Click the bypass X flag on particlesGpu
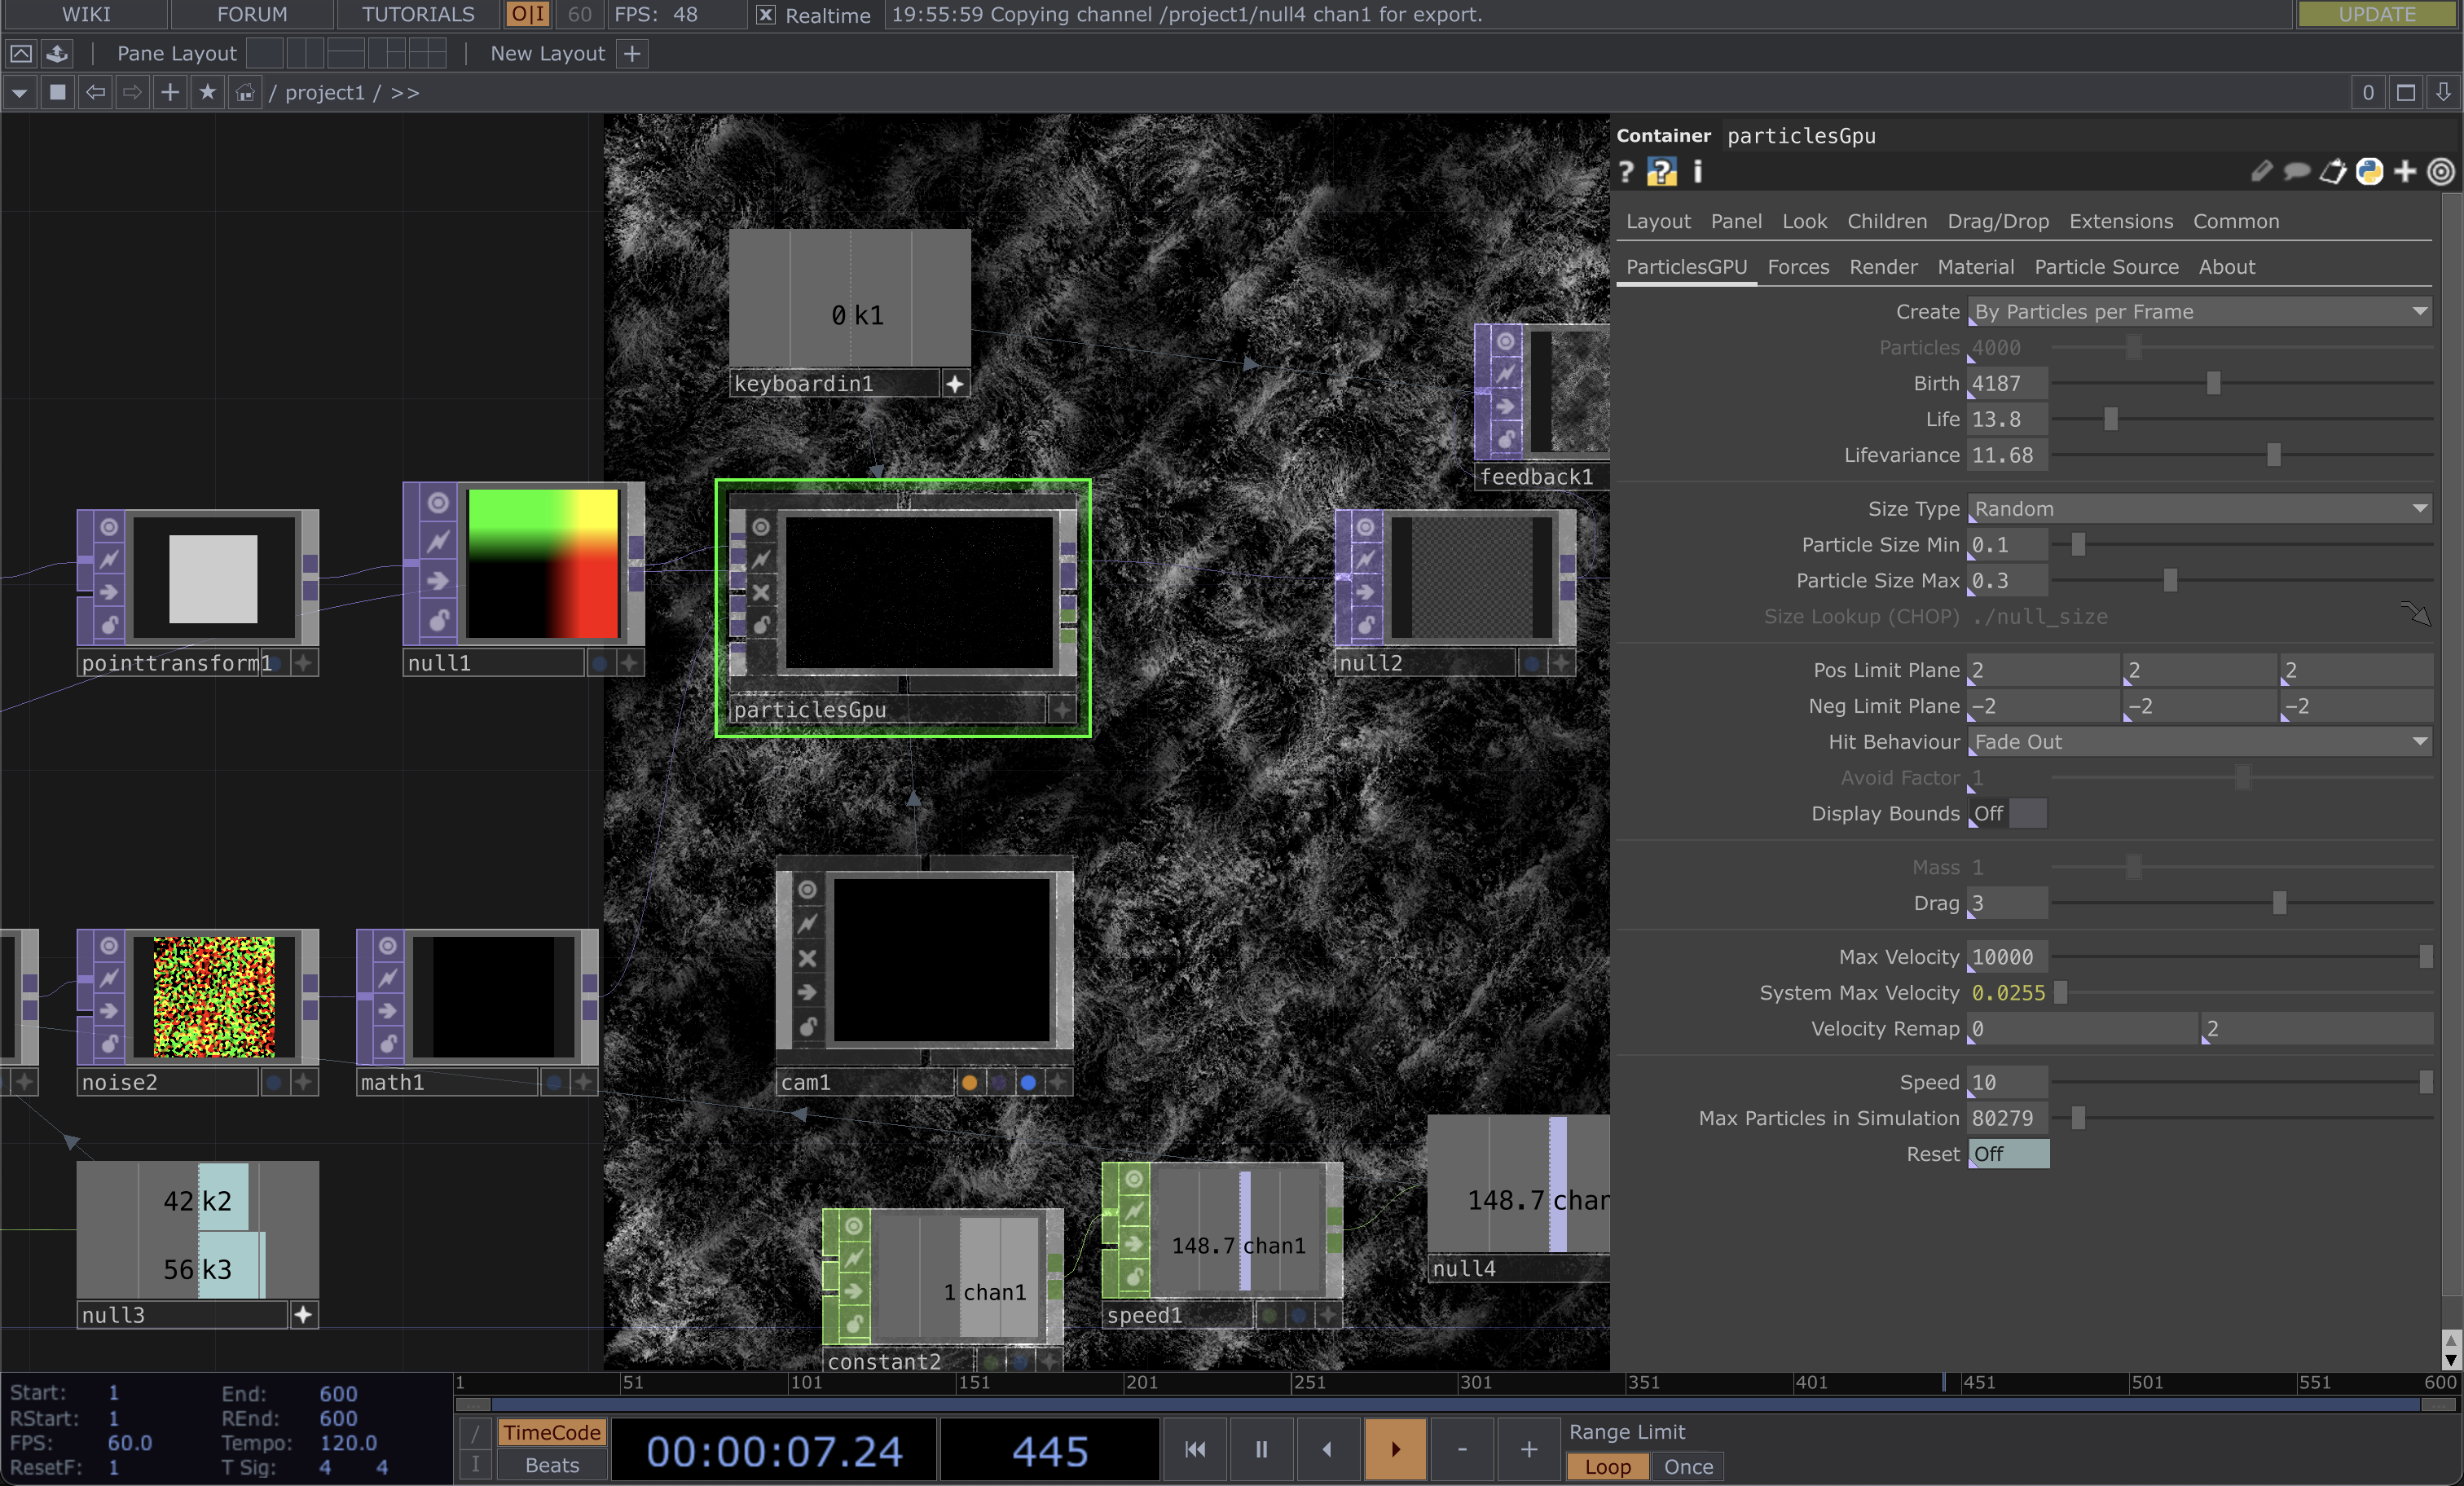Image resolution: width=2464 pixels, height=1486 pixels. coord(761,592)
